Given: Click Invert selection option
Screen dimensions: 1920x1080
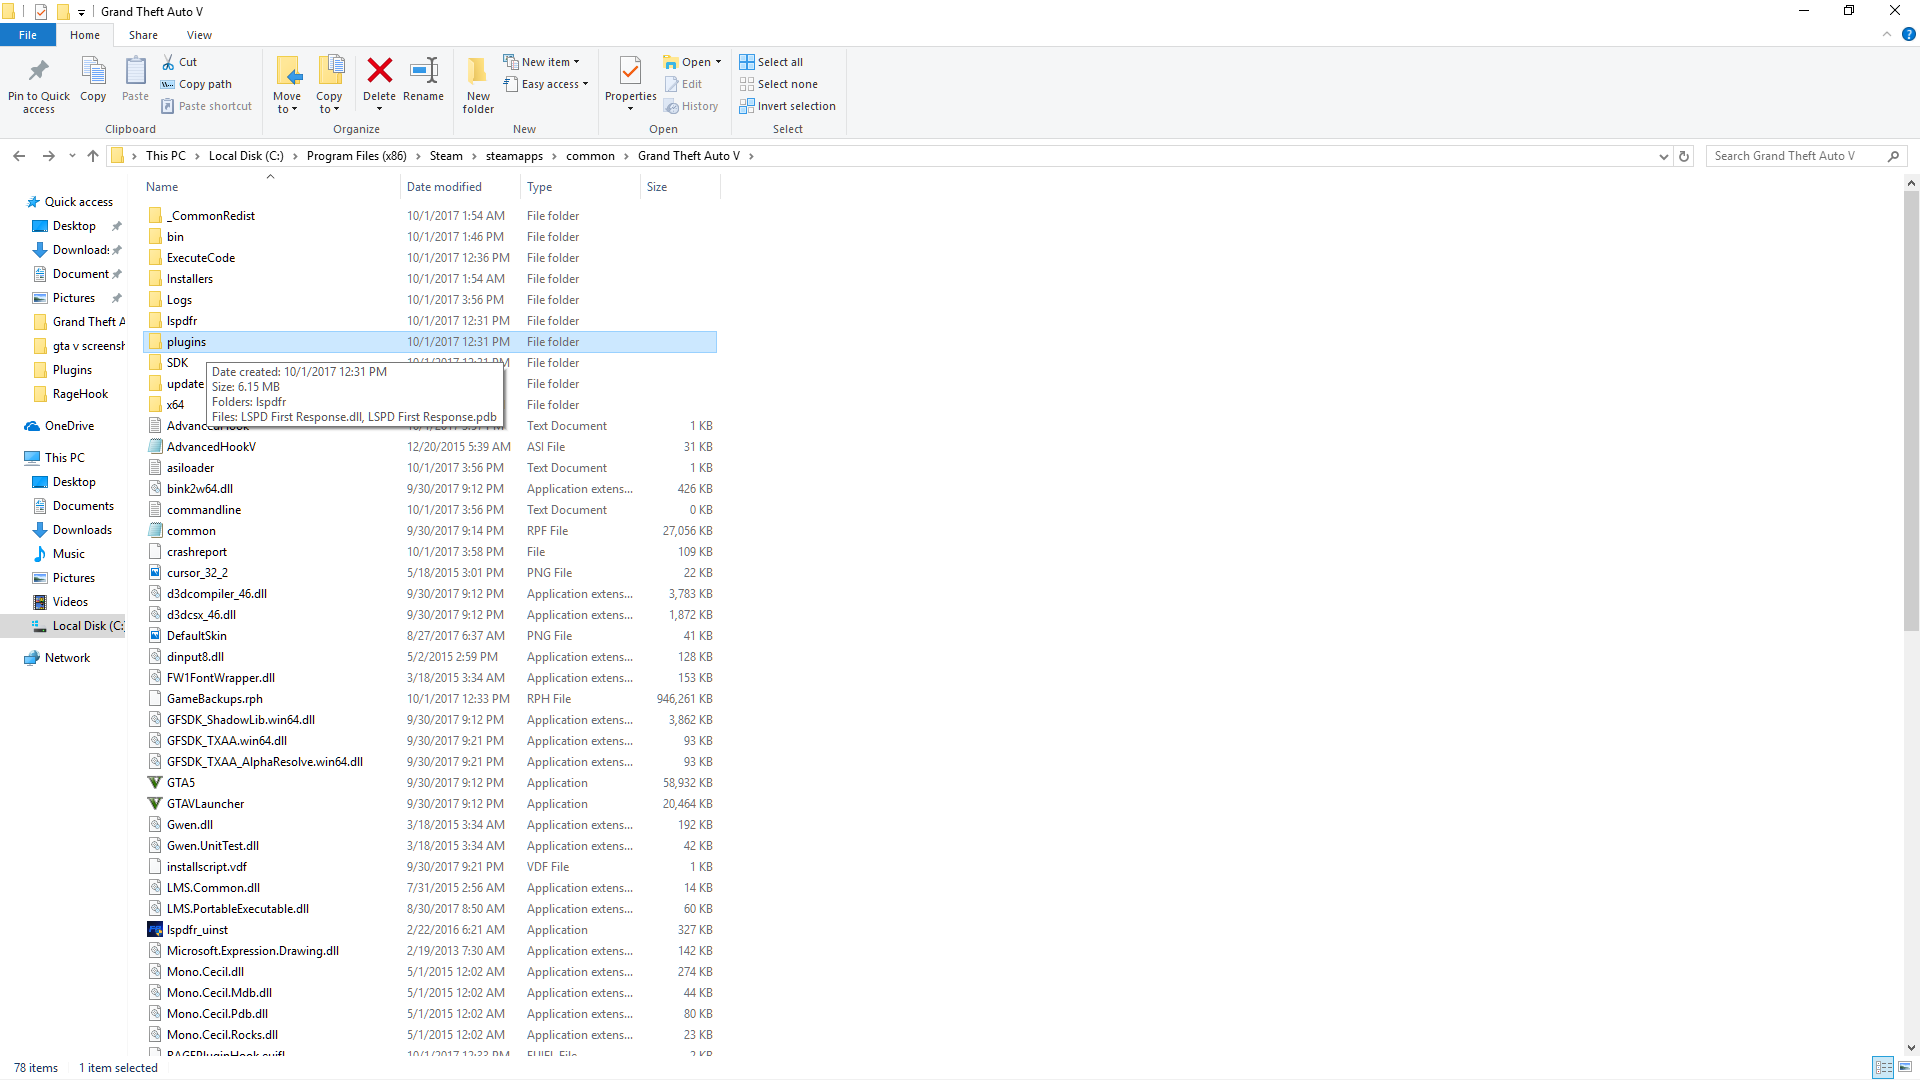Looking at the screenshot, I should click(787, 106).
